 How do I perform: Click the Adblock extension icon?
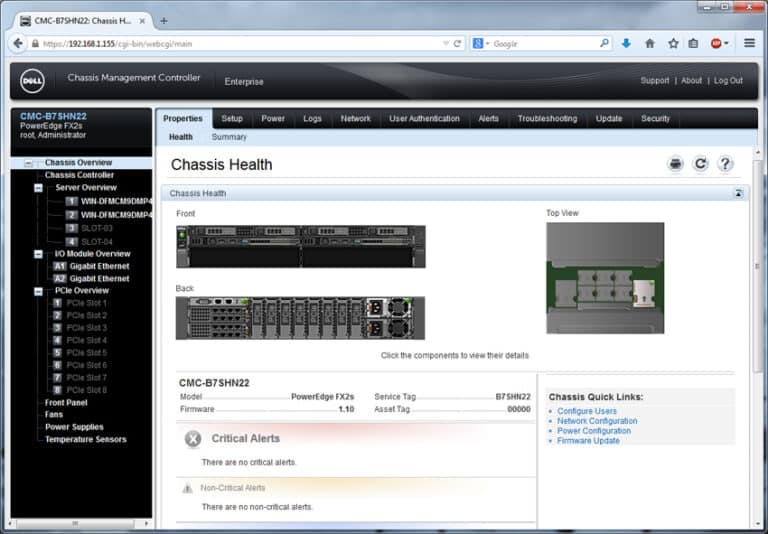[717, 44]
